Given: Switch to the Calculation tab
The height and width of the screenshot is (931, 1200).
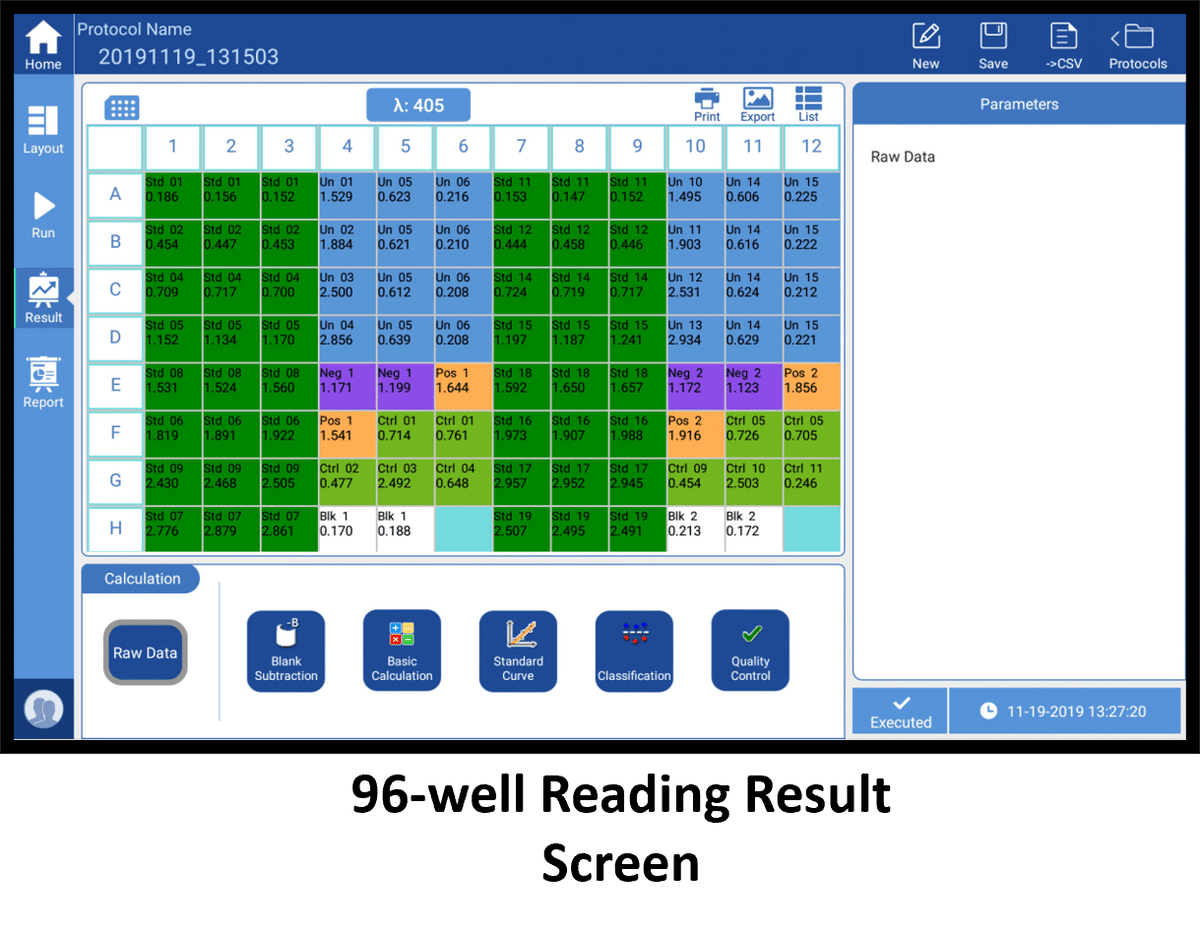Looking at the screenshot, I should click(x=140, y=578).
